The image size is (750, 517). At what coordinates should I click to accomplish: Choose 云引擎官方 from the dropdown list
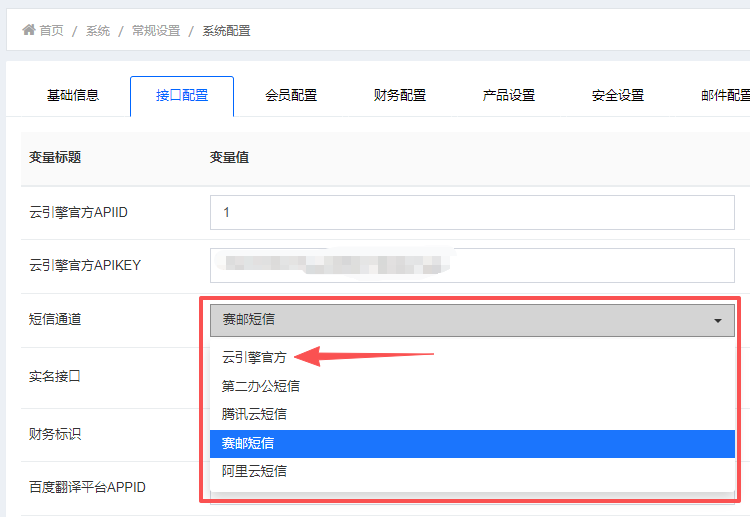(x=254, y=357)
